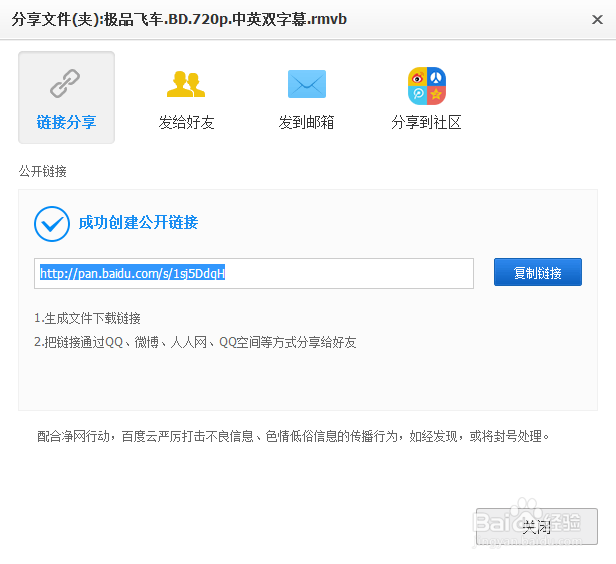Screen dimensions: 616x564
Task: Click the 成功创建公开链接 text
Action: pyautogui.click(x=138, y=222)
